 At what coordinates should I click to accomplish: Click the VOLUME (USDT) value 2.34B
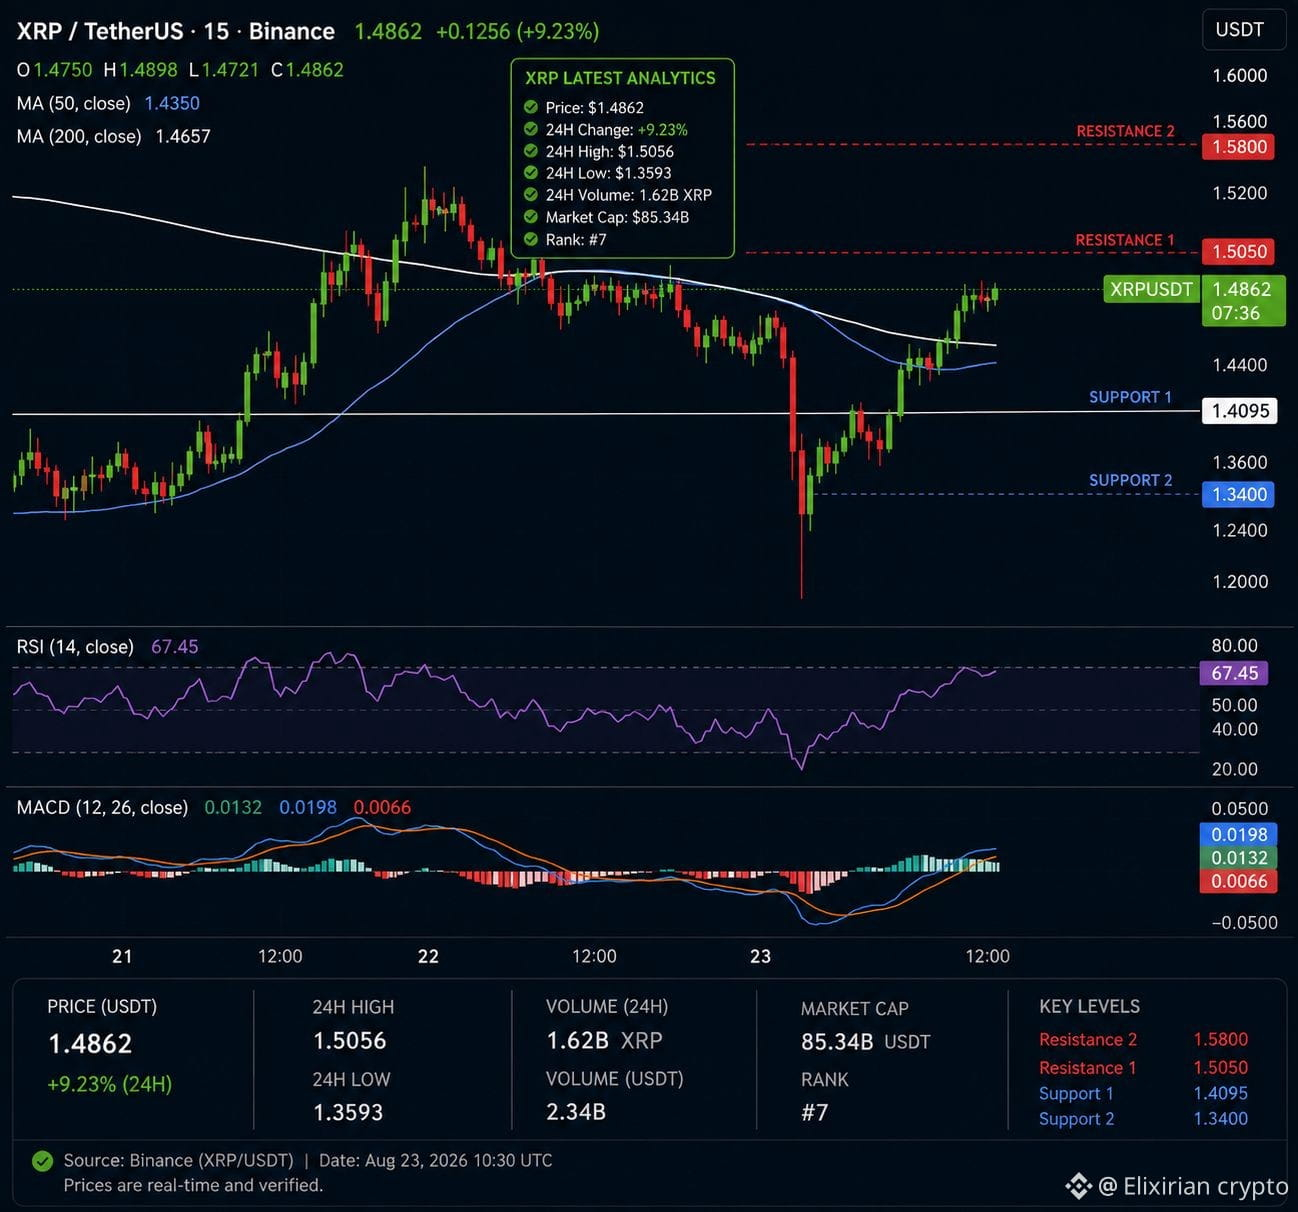coord(576,1111)
